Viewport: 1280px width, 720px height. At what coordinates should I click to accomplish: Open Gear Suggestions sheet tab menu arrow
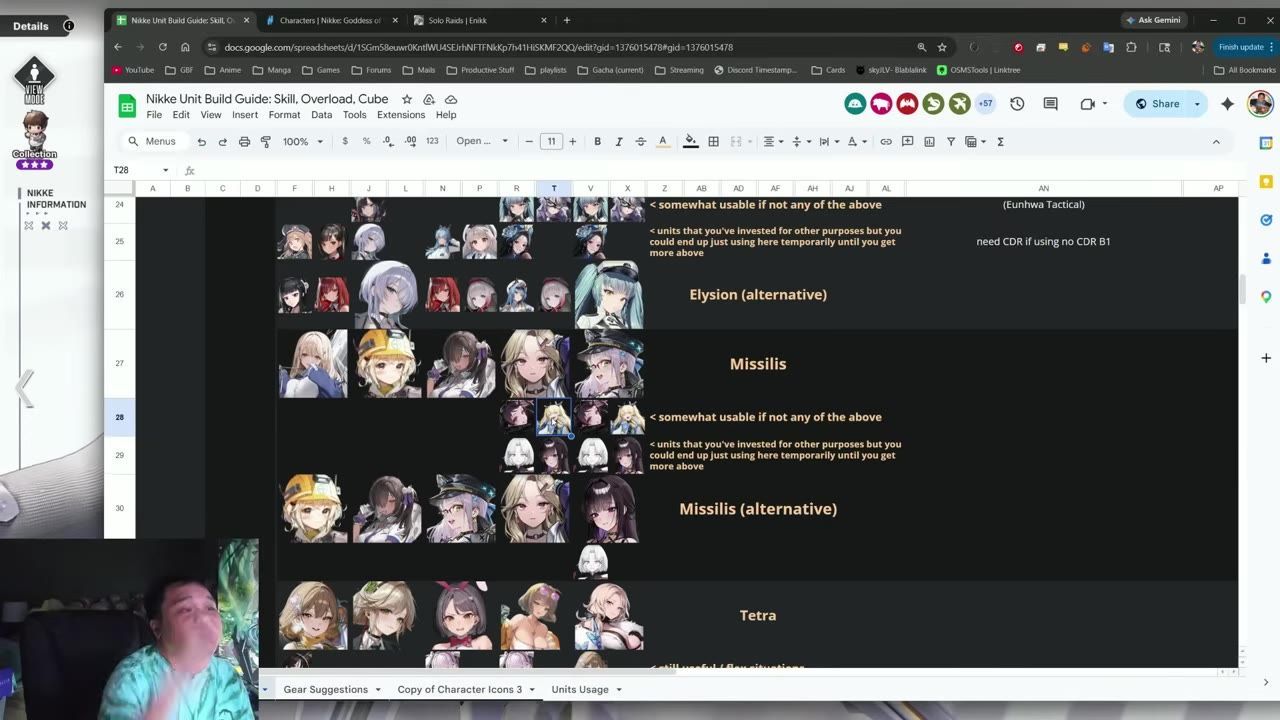378,690
